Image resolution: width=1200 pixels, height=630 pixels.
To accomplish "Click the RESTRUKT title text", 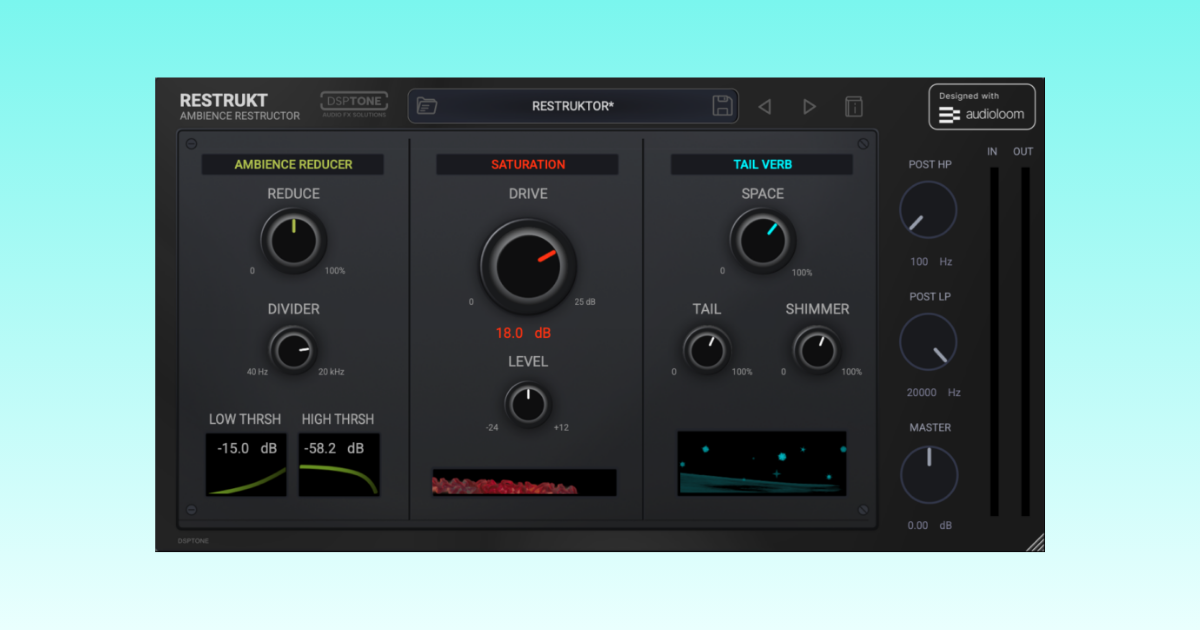I will [223, 100].
